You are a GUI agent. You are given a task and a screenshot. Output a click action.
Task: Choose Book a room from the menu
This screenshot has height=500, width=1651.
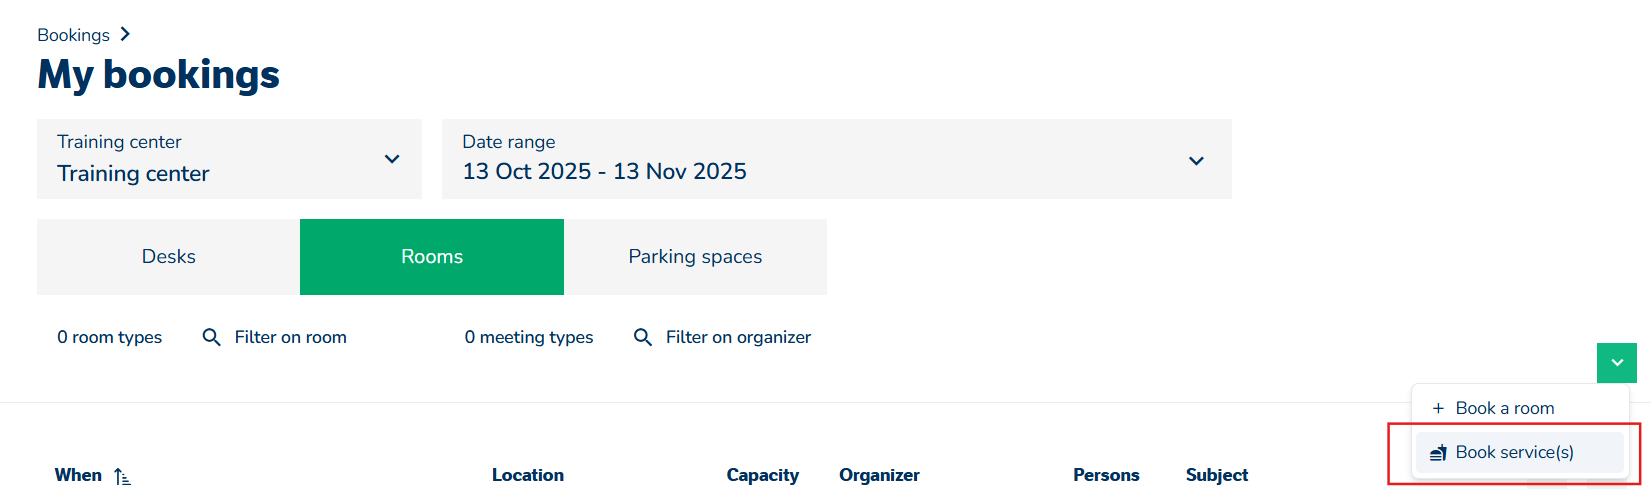(1504, 408)
